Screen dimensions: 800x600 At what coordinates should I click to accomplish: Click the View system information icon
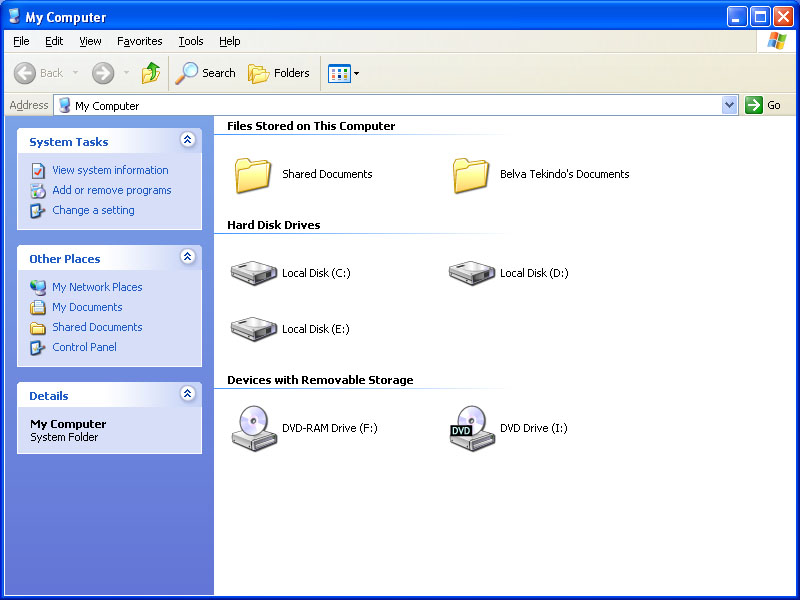click(x=38, y=170)
